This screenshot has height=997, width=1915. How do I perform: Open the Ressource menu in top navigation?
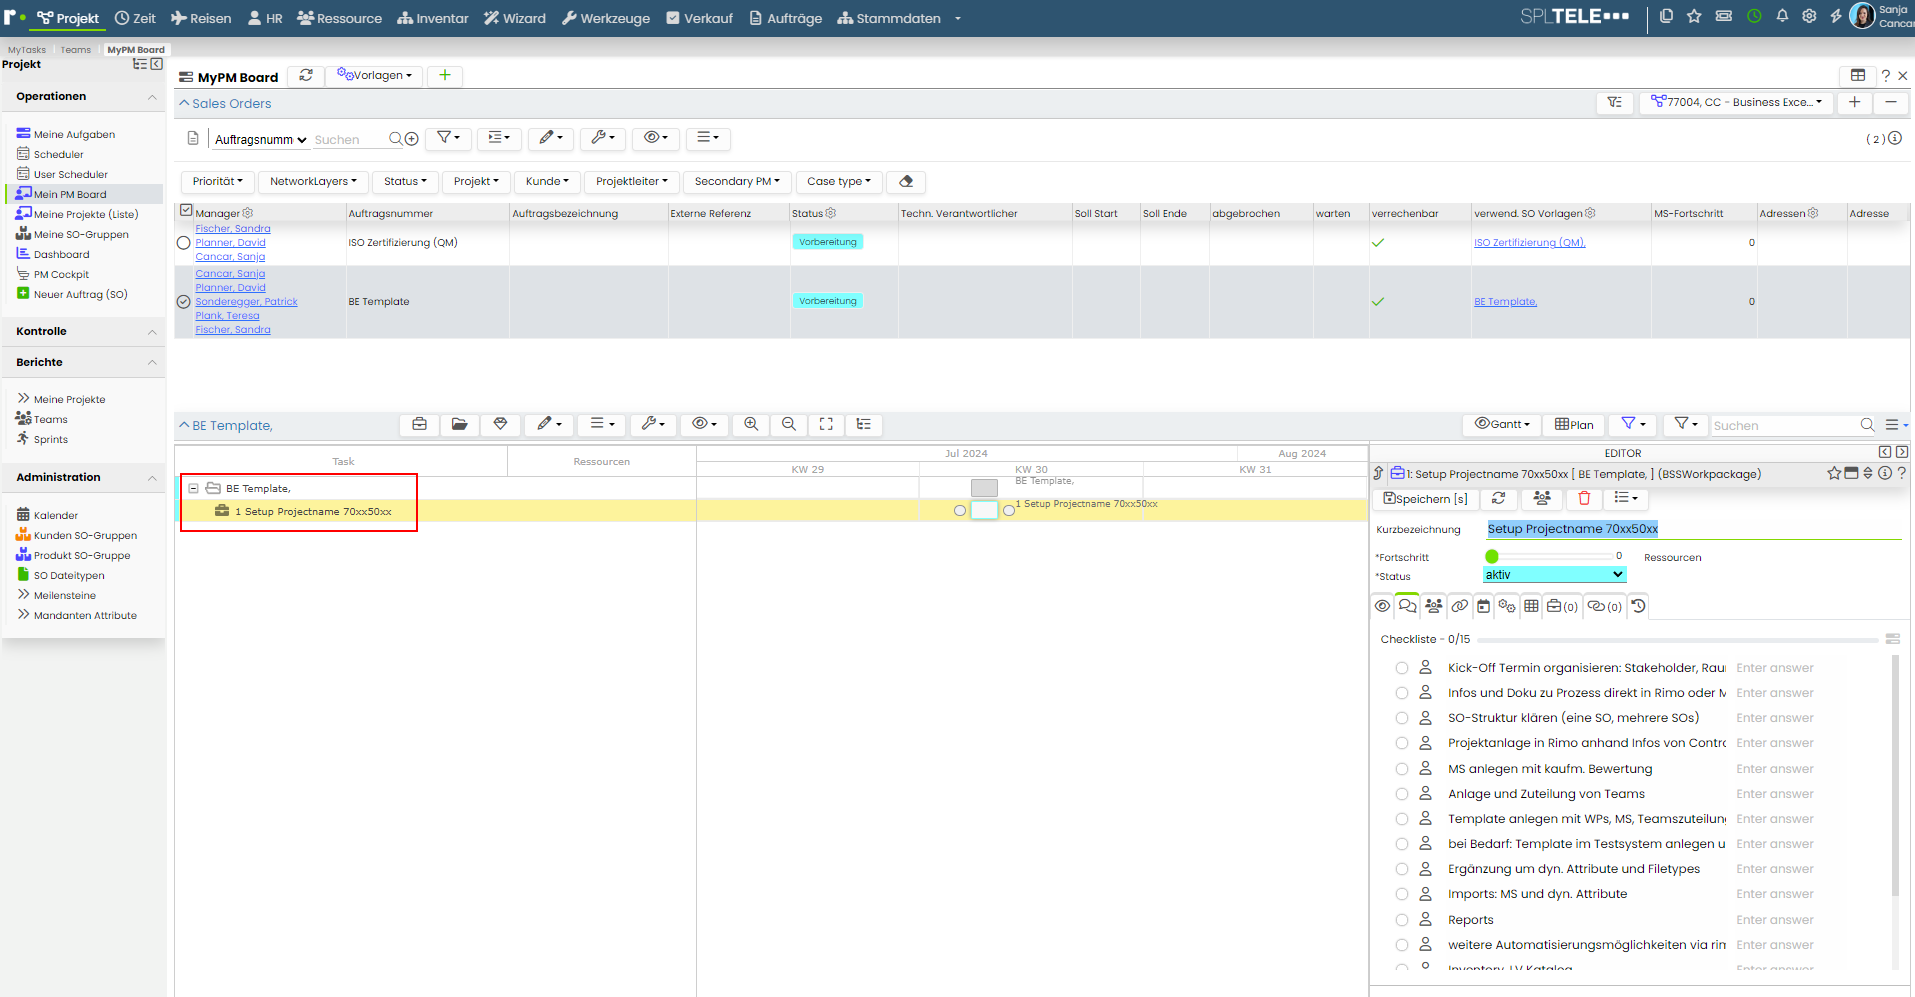pyautogui.click(x=340, y=18)
